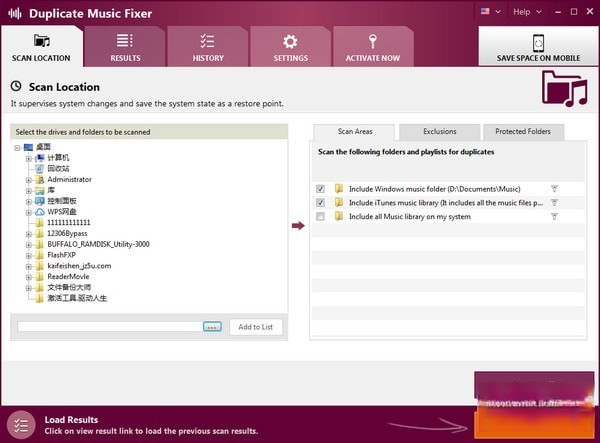Click filter icon for iTunes music library
This screenshot has height=443, width=600.
pos(554,202)
